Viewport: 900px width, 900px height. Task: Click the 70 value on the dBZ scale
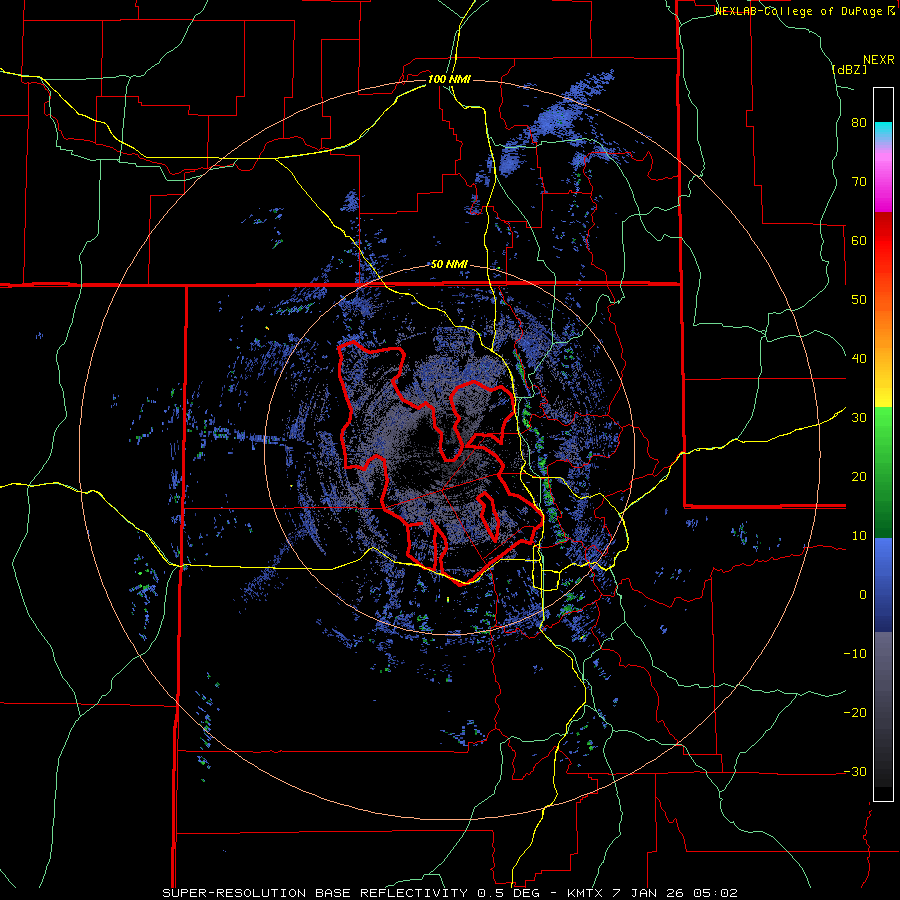point(859,182)
